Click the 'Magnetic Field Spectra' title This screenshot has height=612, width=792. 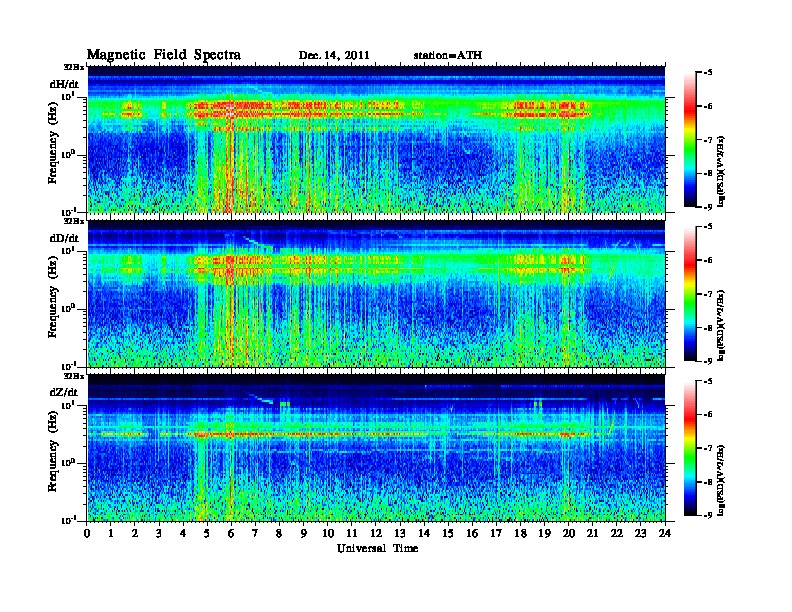point(164,55)
